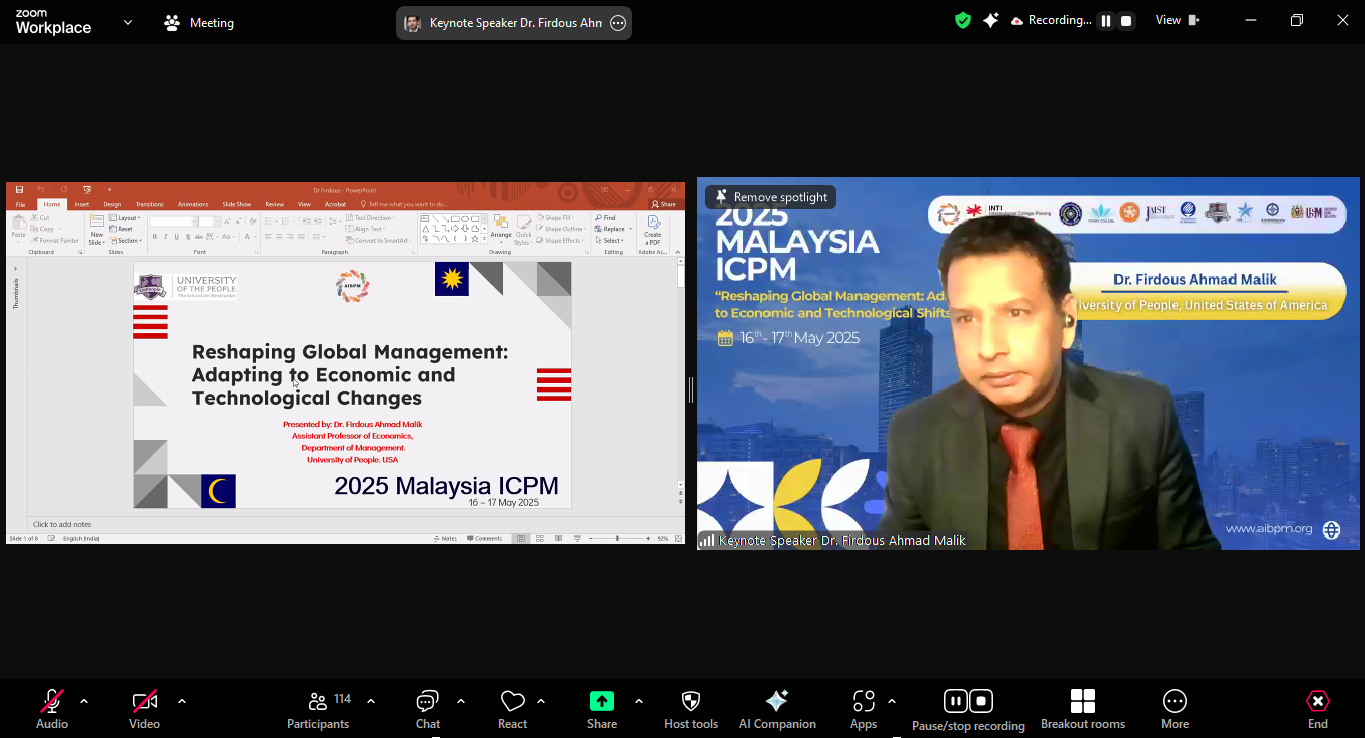This screenshot has height=738, width=1365.
Task: Expand the Video options caret
Action: (x=181, y=701)
